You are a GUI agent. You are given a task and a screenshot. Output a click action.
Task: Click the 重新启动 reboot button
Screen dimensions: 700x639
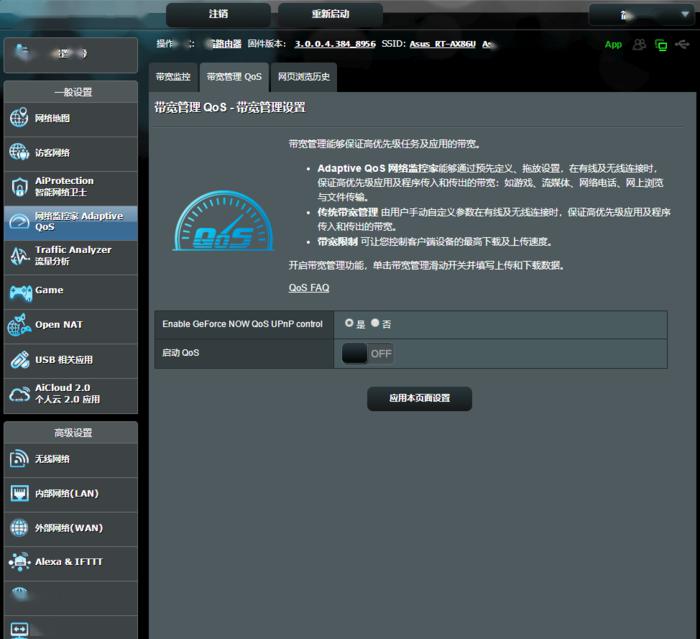pyautogui.click(x=330, y=14)
